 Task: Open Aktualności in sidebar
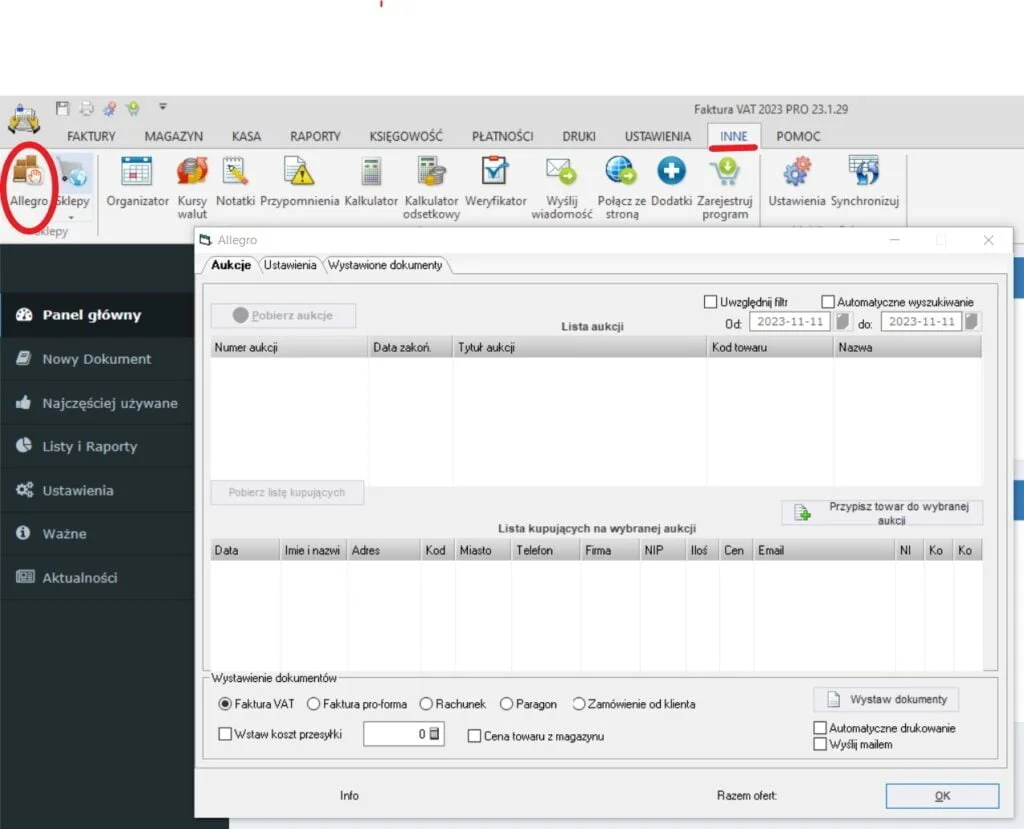coord(97,577)
